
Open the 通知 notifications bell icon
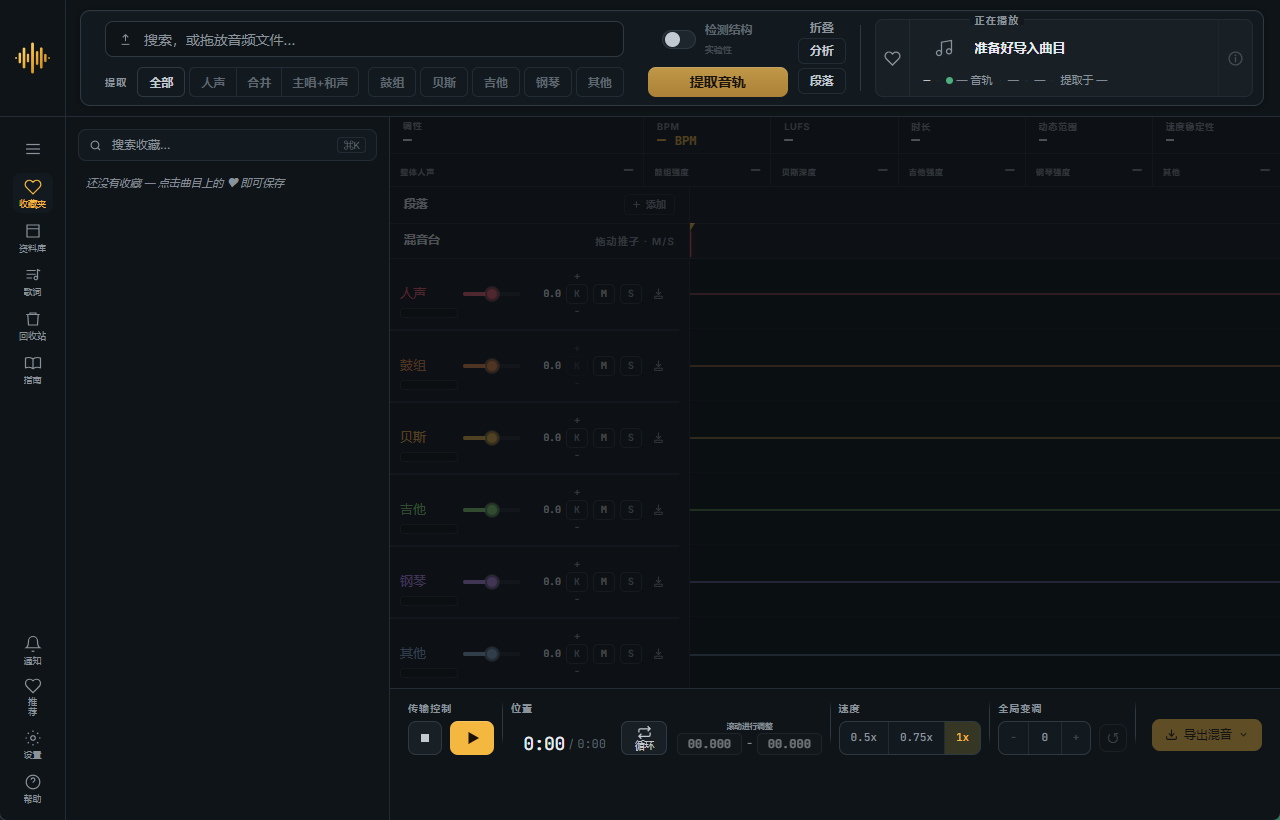coord(33,650)
